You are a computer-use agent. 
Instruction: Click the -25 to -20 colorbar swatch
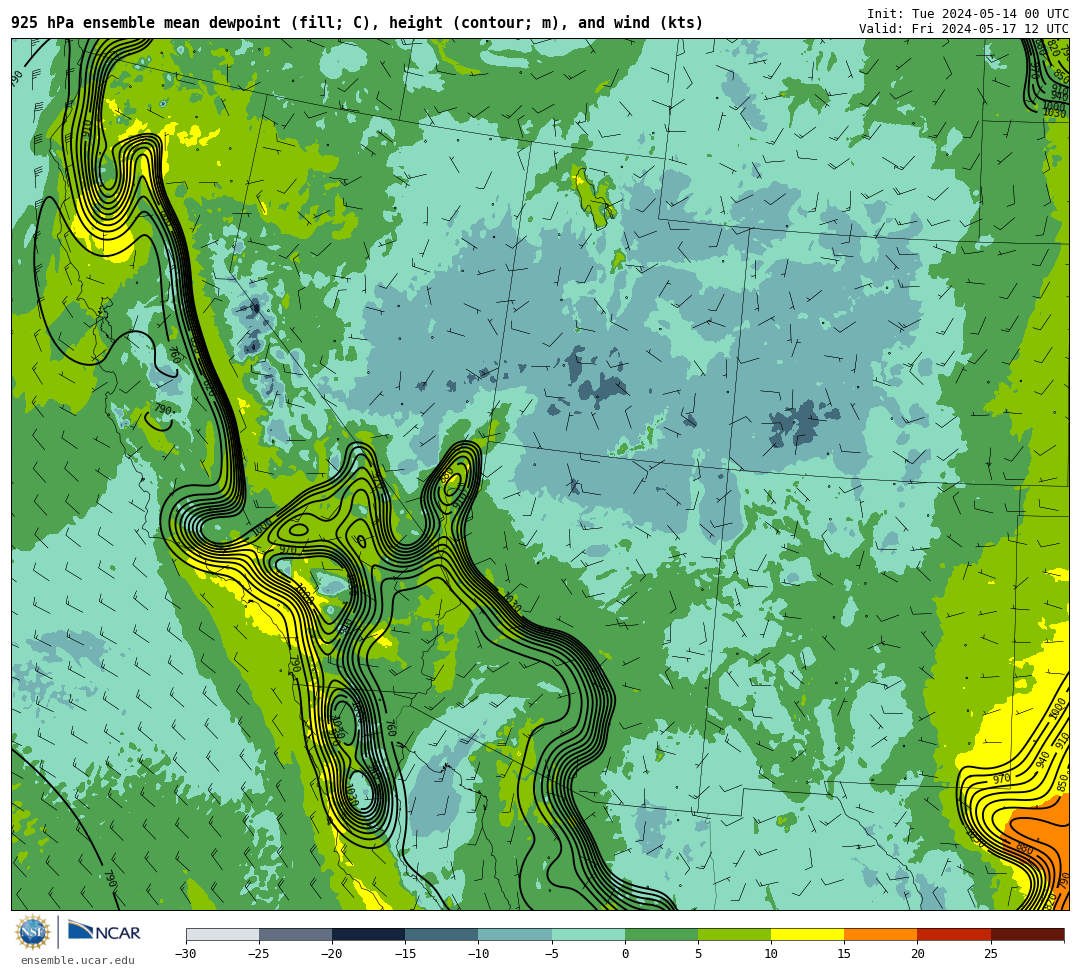click(x=295, y=934)
